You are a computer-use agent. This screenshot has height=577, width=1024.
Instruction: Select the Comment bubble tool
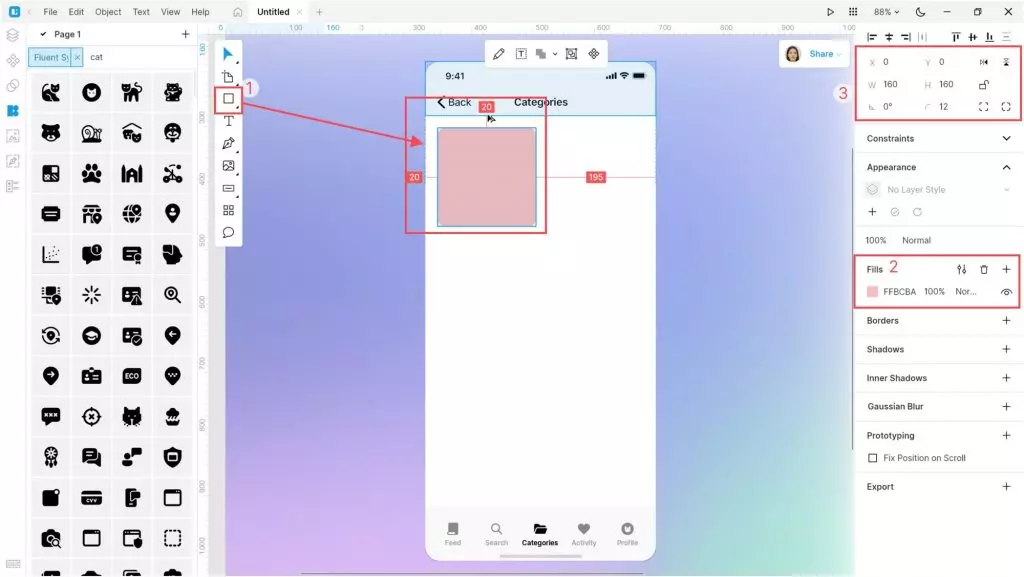pyautogui.click(x=228, y=232)
